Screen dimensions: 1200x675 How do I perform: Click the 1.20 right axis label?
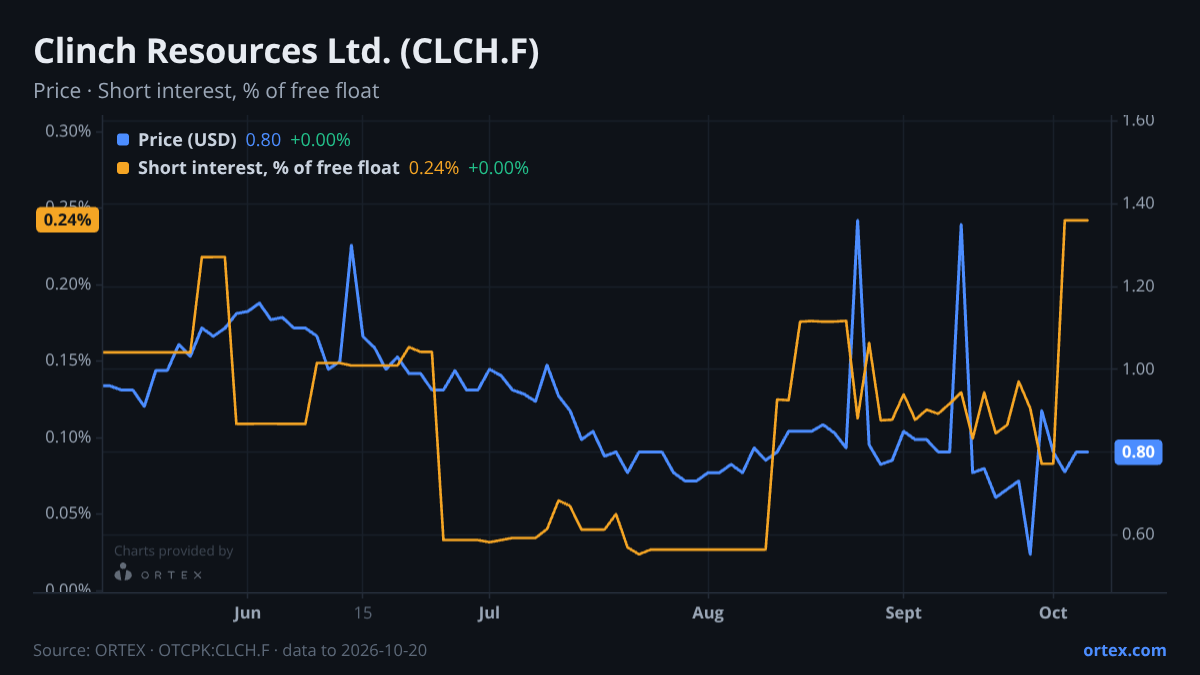tap(1138, 287)
